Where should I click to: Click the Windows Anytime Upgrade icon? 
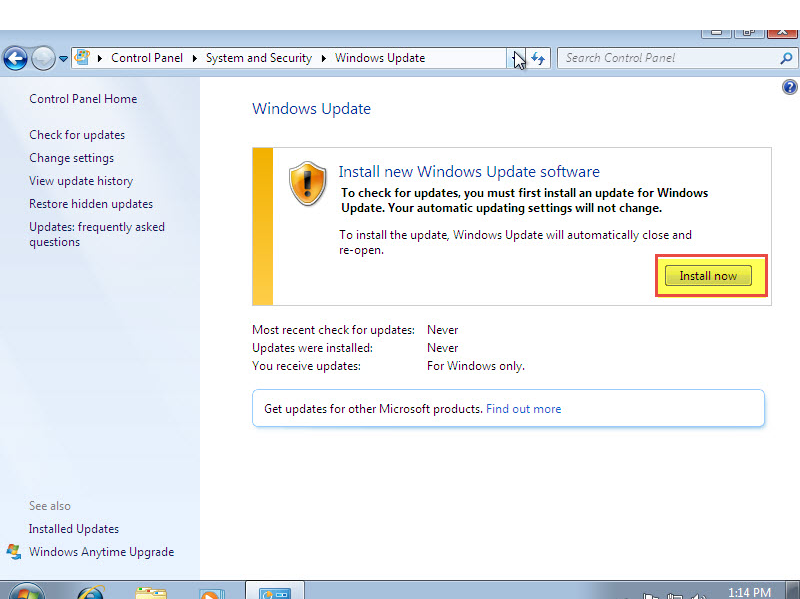pos(14,552)
